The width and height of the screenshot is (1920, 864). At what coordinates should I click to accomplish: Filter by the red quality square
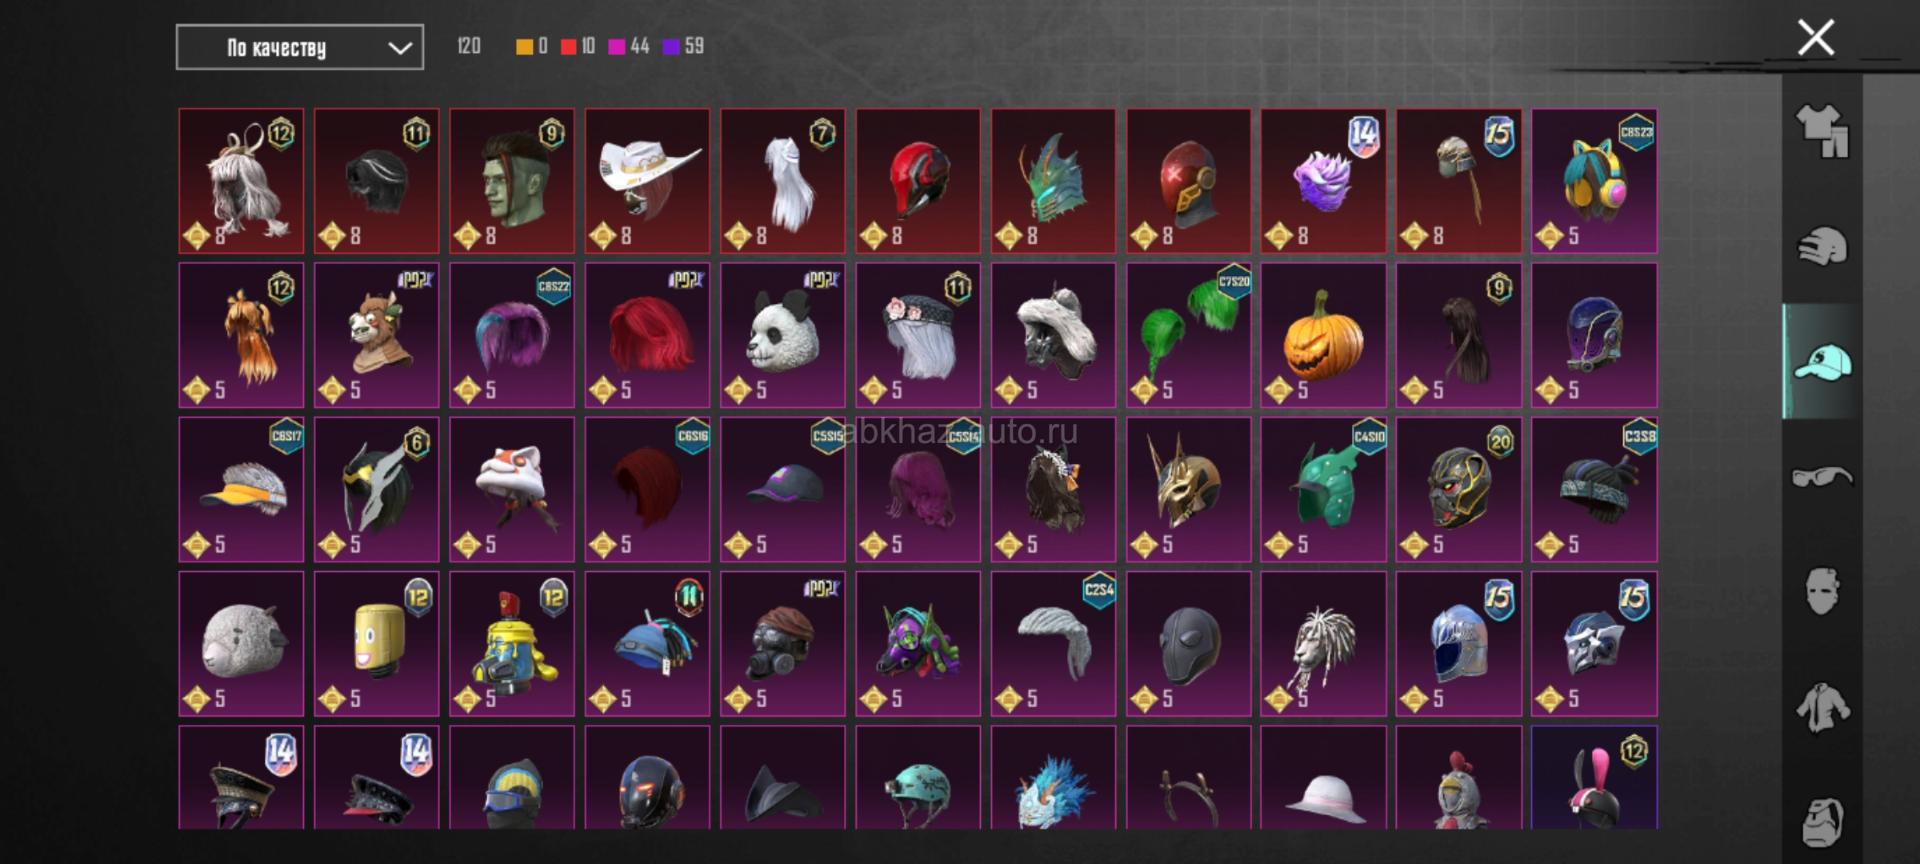pos(568,46)
